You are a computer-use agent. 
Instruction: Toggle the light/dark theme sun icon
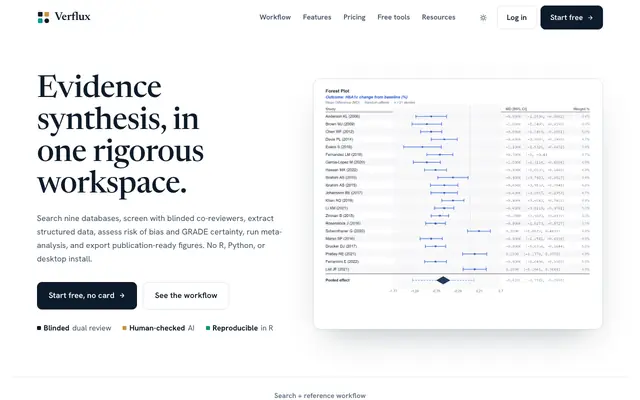tap(483, 18)
